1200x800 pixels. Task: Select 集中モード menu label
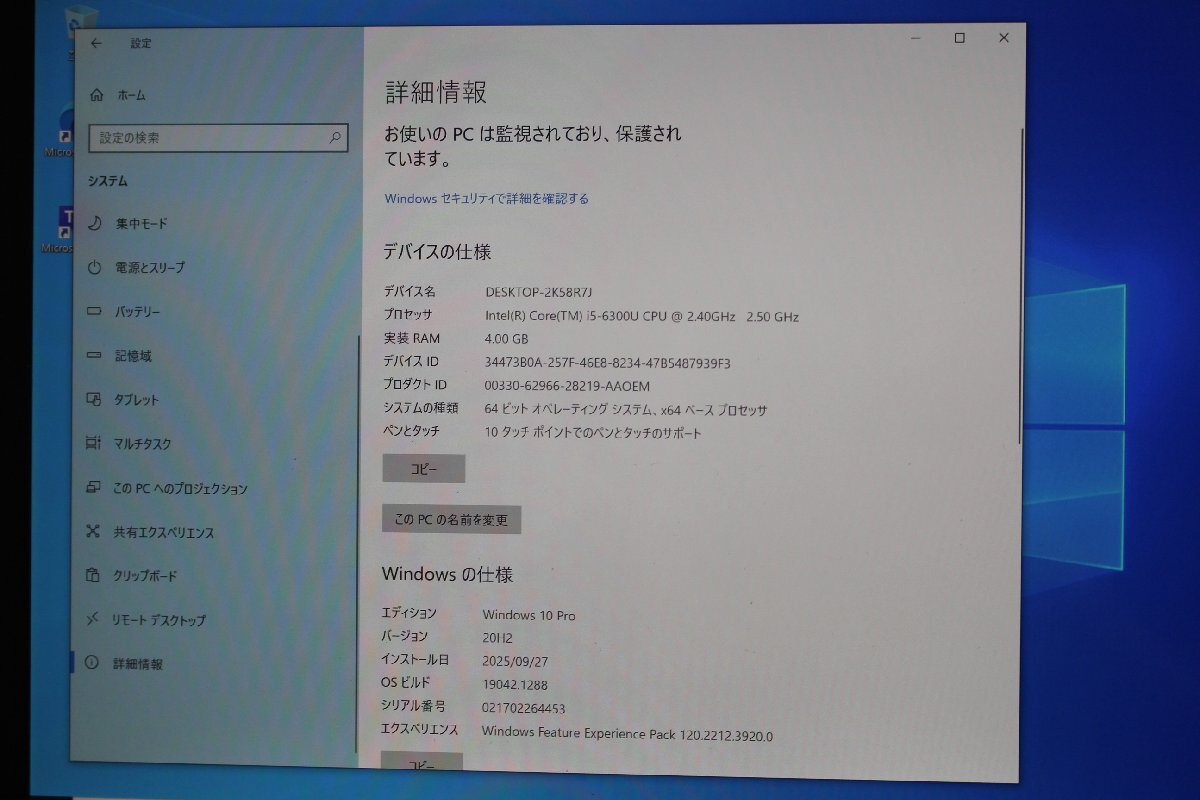click(x=141, y=224)
